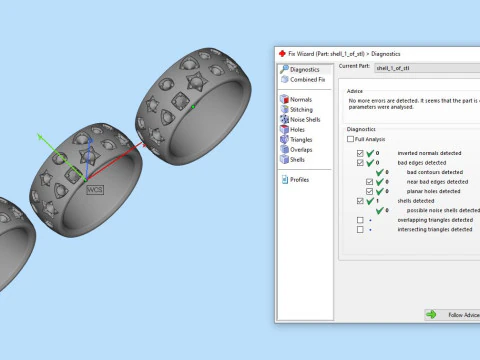Image resolution: width=480 pixels, height=360 pixels.
Task: Open the Shells page
Action: (293, 159)
